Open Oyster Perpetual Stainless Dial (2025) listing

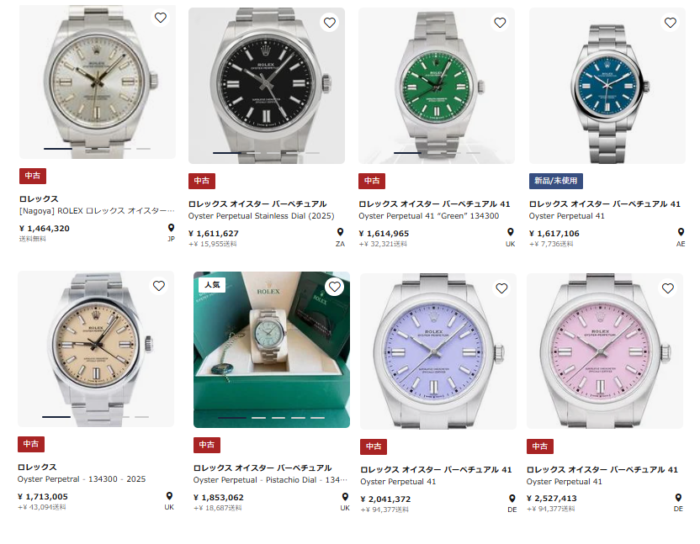tap(260, 216)
